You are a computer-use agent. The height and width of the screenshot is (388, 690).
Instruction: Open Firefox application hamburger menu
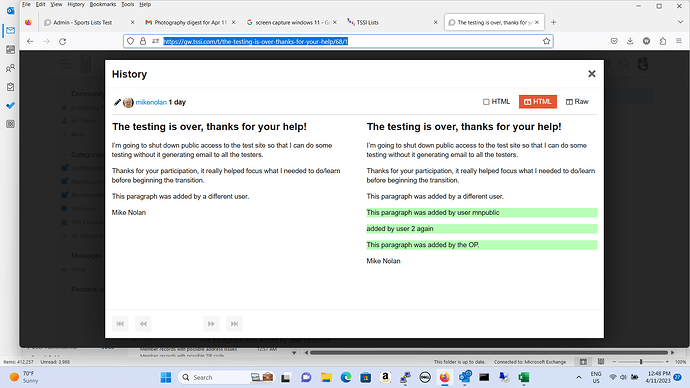679,41
